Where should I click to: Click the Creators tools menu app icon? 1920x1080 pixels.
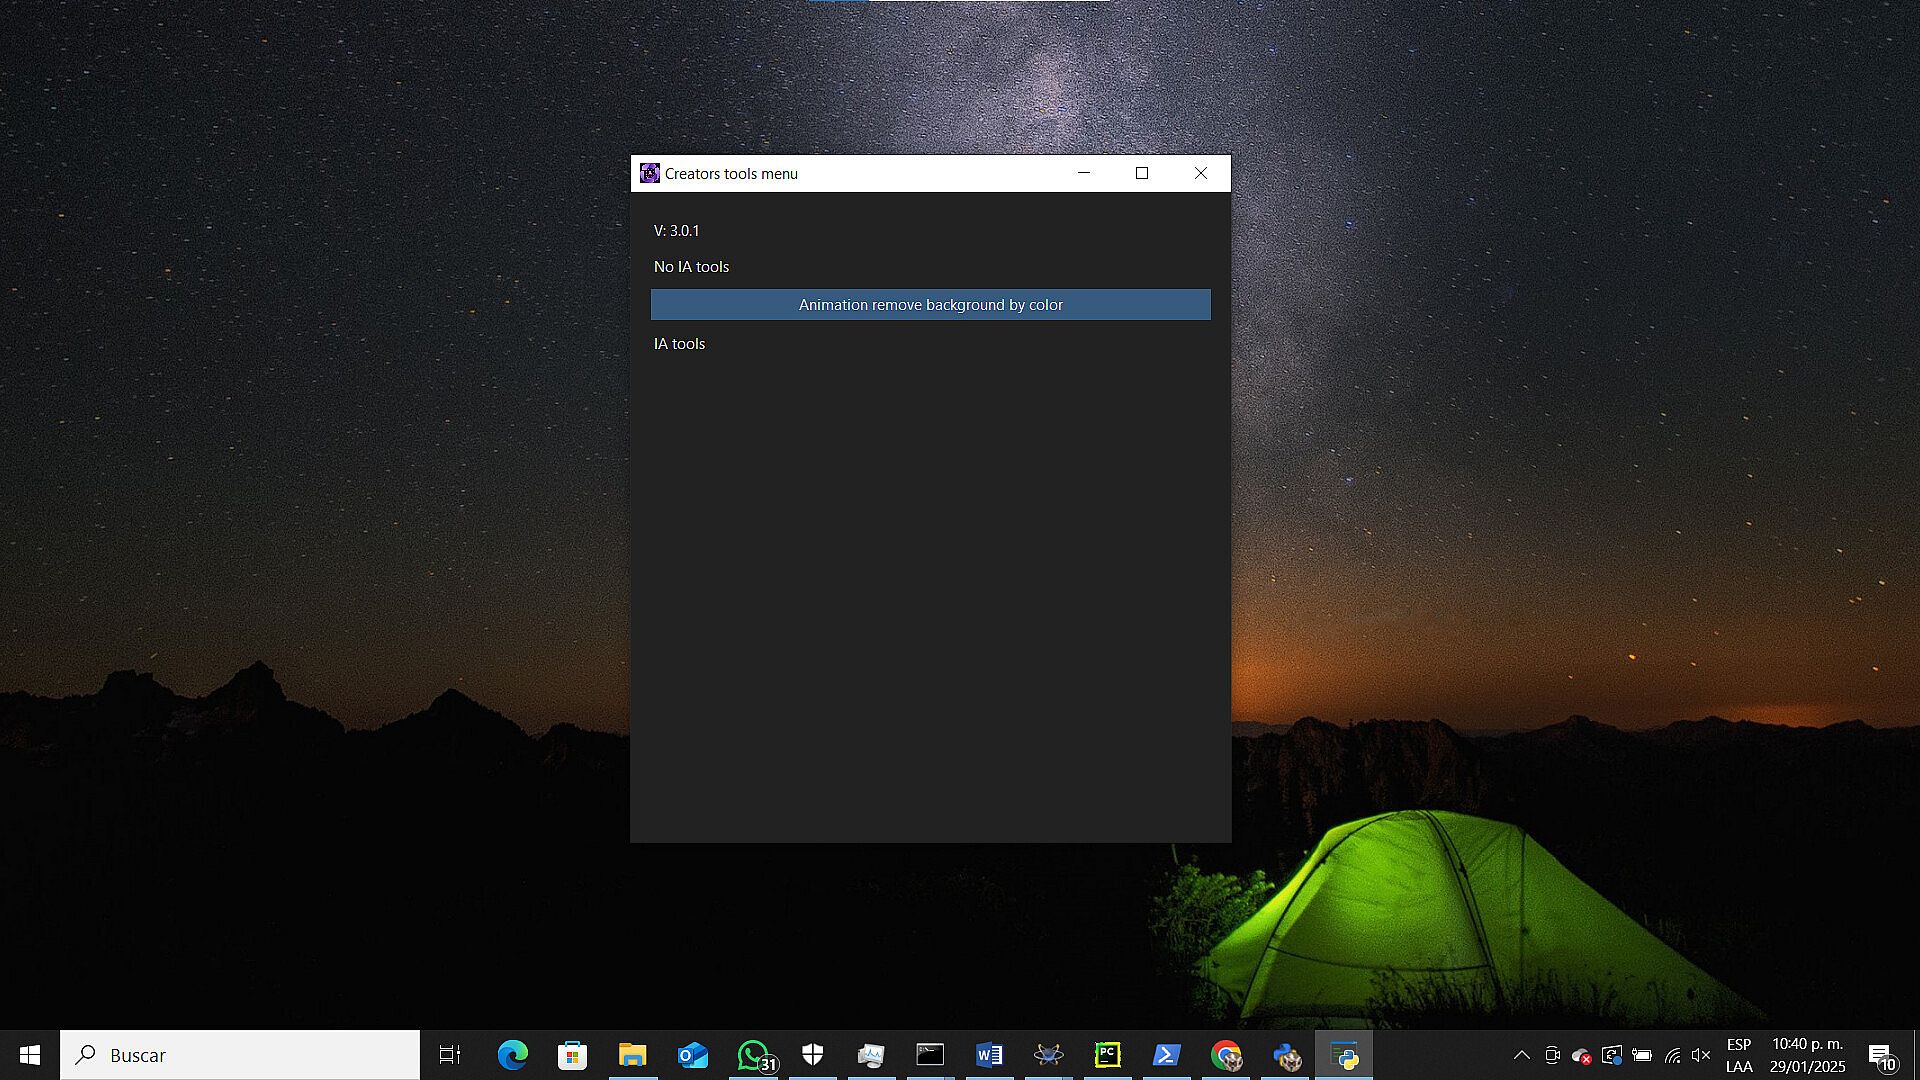click(x=650, y=173)
